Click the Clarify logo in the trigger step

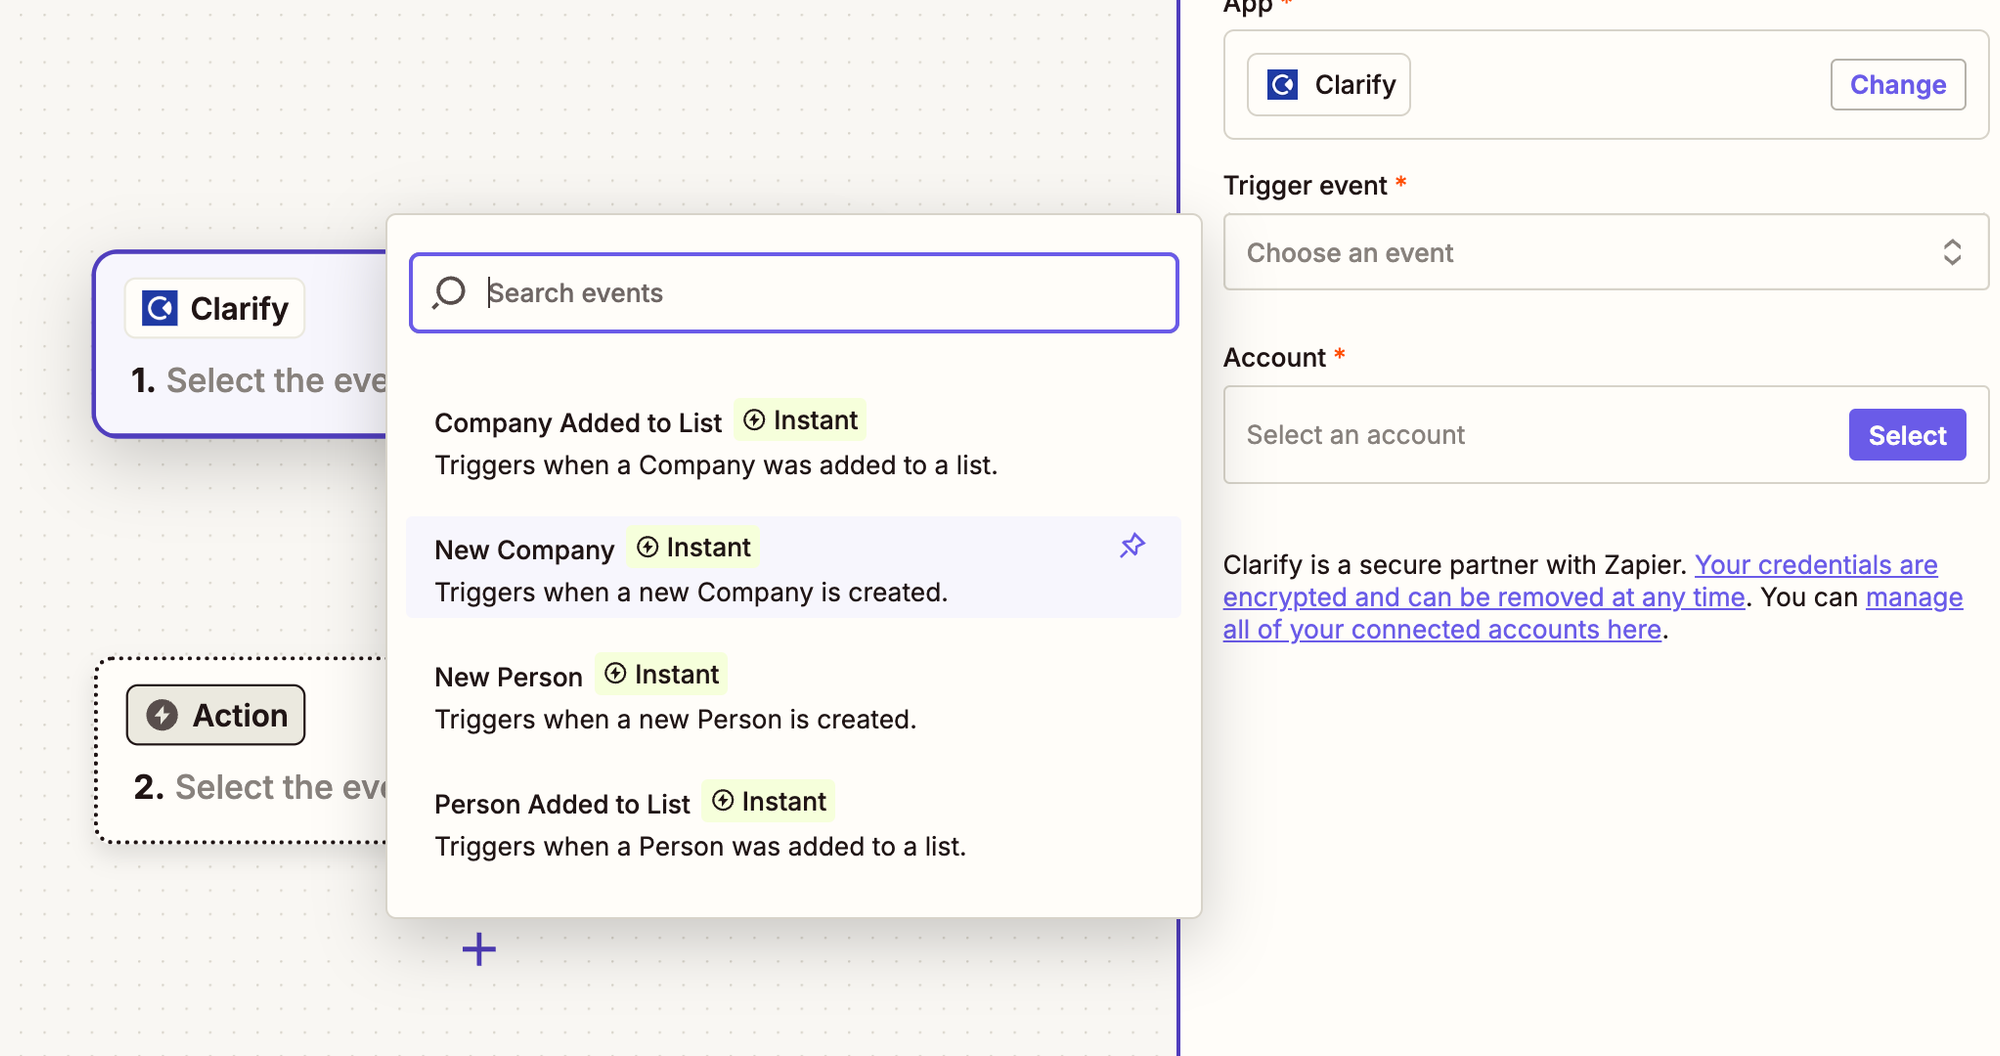[x=160, y=308]
